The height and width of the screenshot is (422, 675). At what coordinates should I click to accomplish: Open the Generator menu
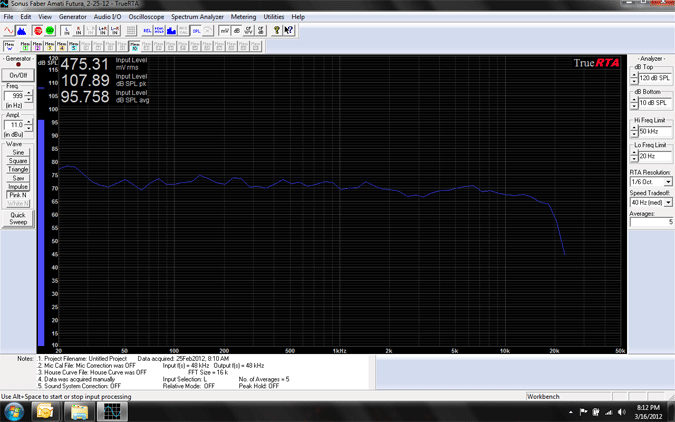[72, 17]
